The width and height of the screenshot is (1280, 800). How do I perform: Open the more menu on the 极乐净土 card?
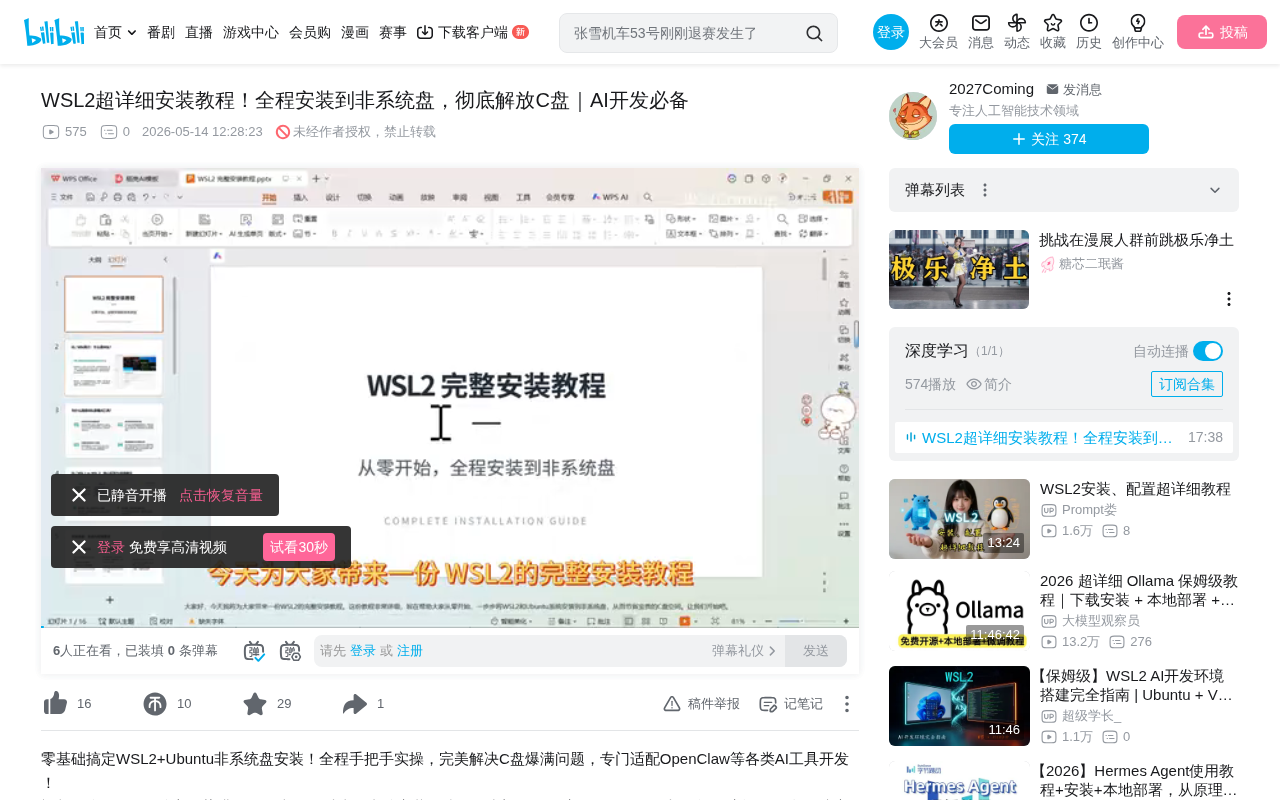click(1229, 299)
